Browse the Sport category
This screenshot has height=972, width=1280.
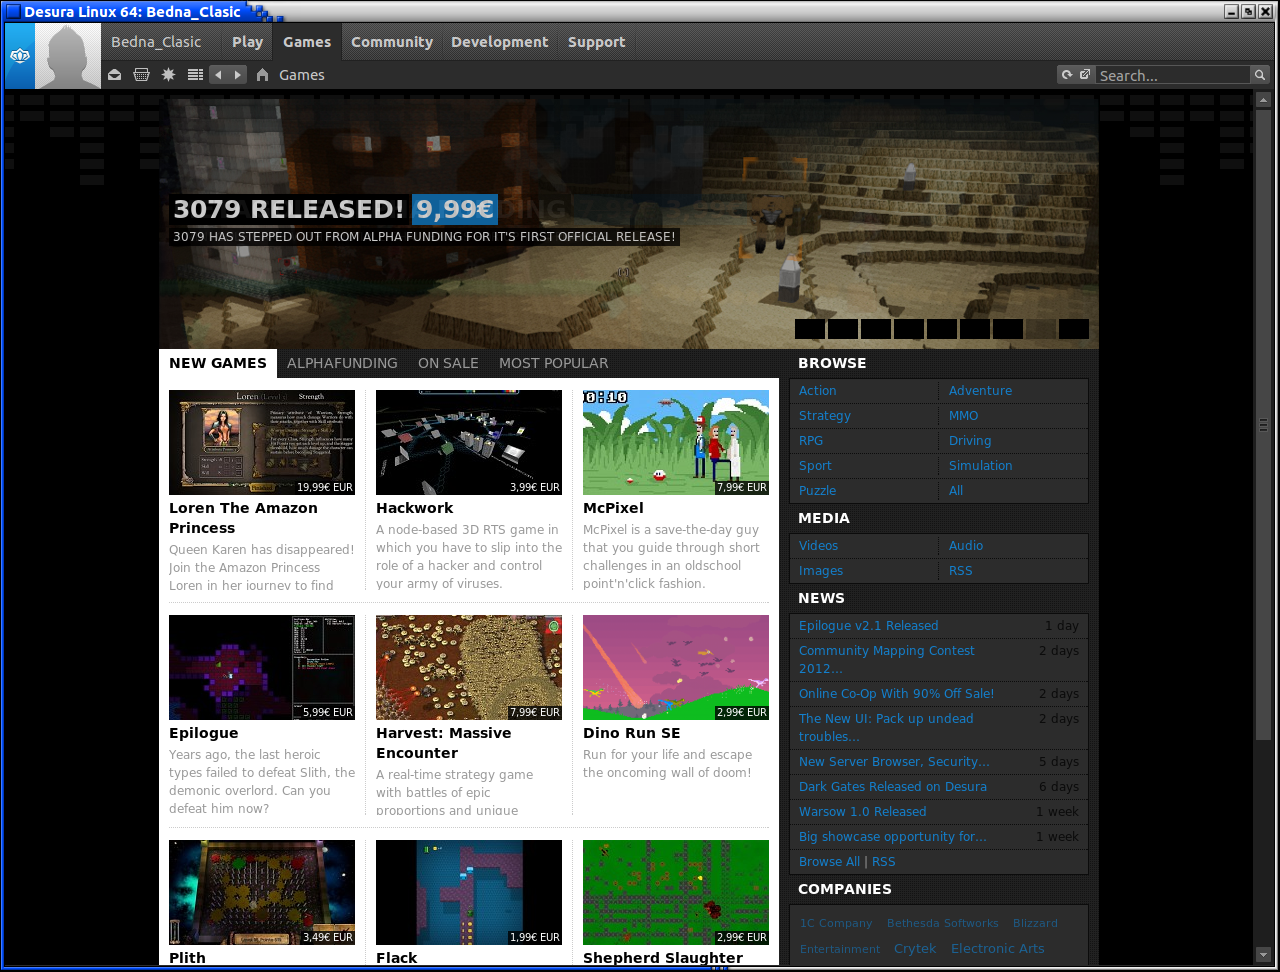815,466
